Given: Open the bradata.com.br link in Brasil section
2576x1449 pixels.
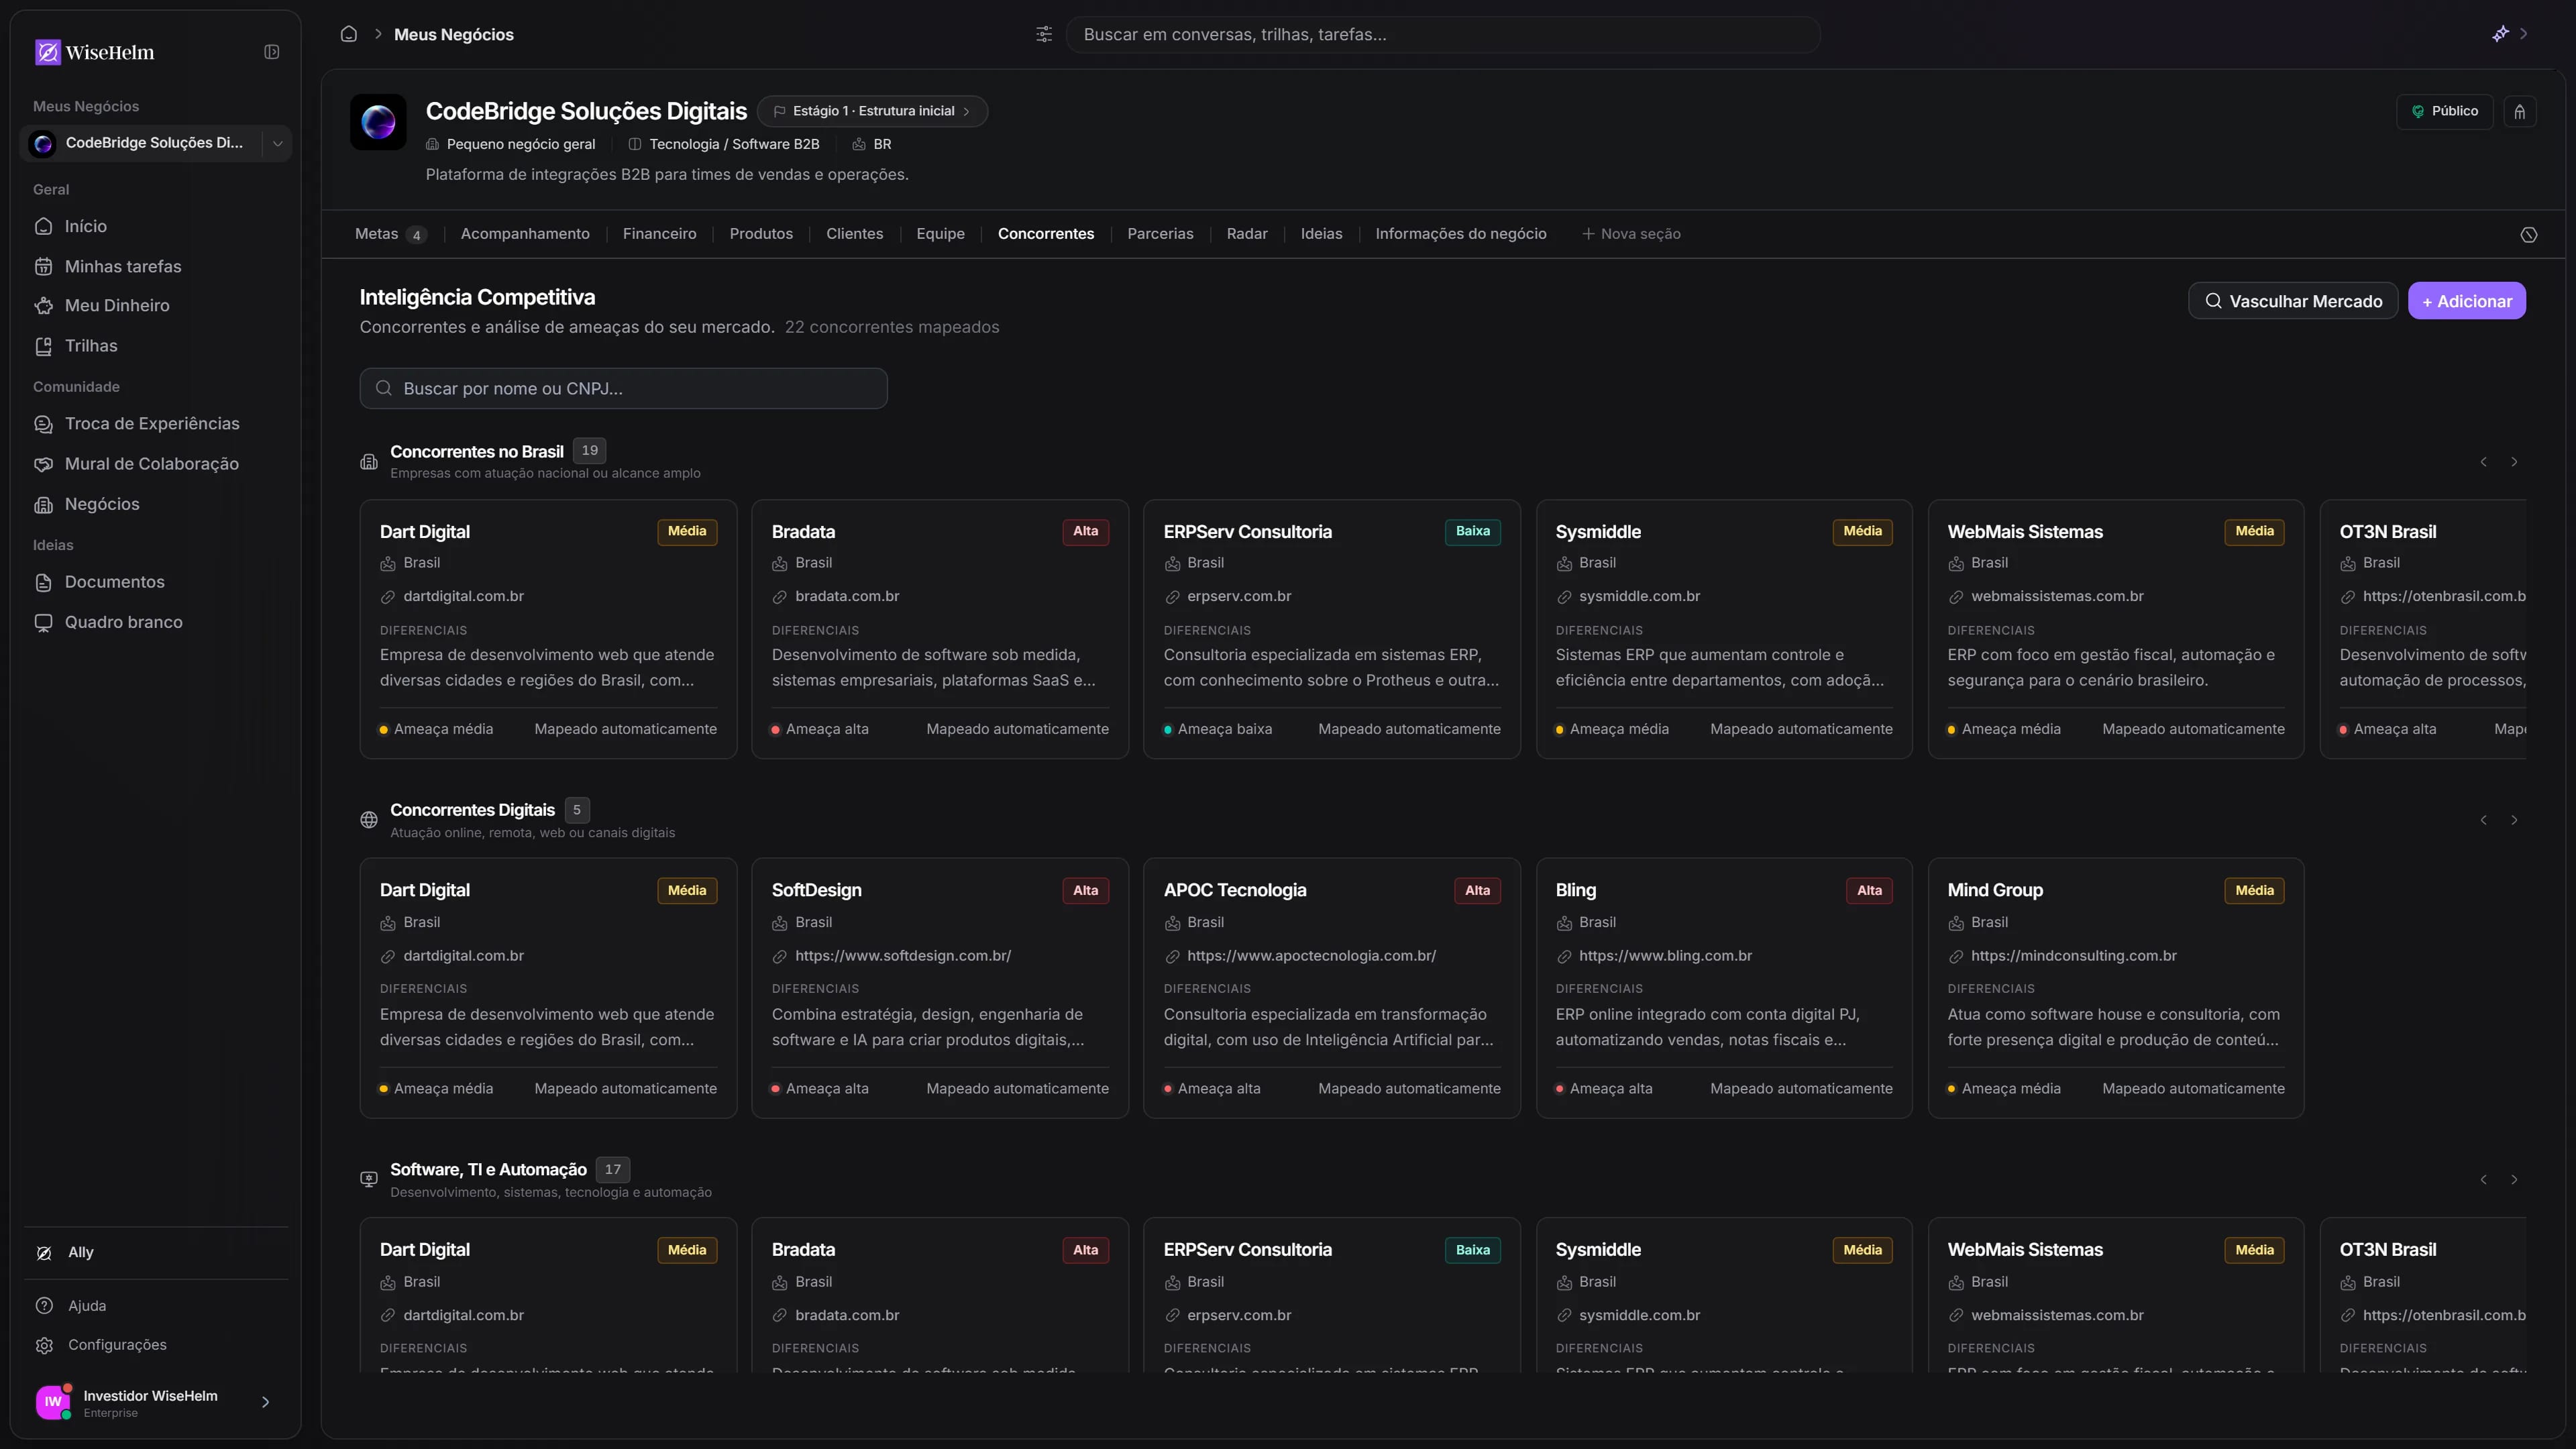Looking at the screenshot, I should click(x=847, y=596).
